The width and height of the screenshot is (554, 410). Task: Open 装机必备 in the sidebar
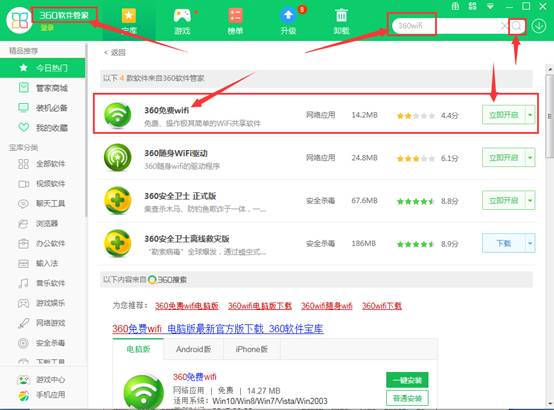[42, 108]
